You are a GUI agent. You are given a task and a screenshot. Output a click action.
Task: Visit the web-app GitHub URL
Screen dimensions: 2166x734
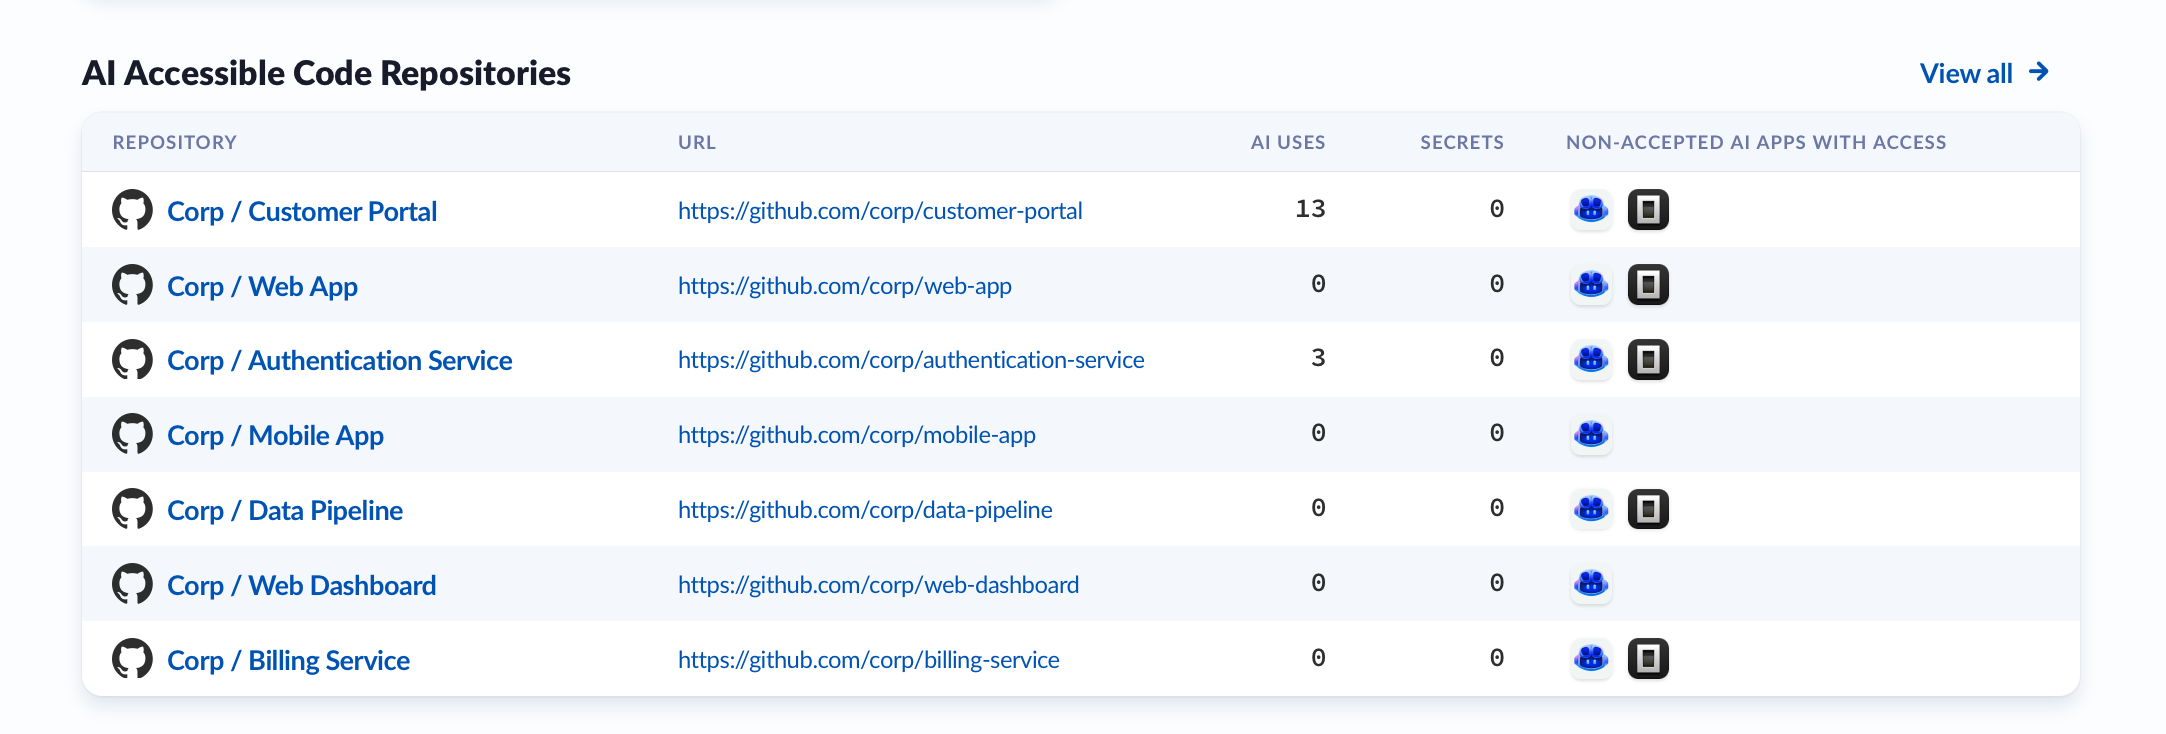(x=844, y=286)
